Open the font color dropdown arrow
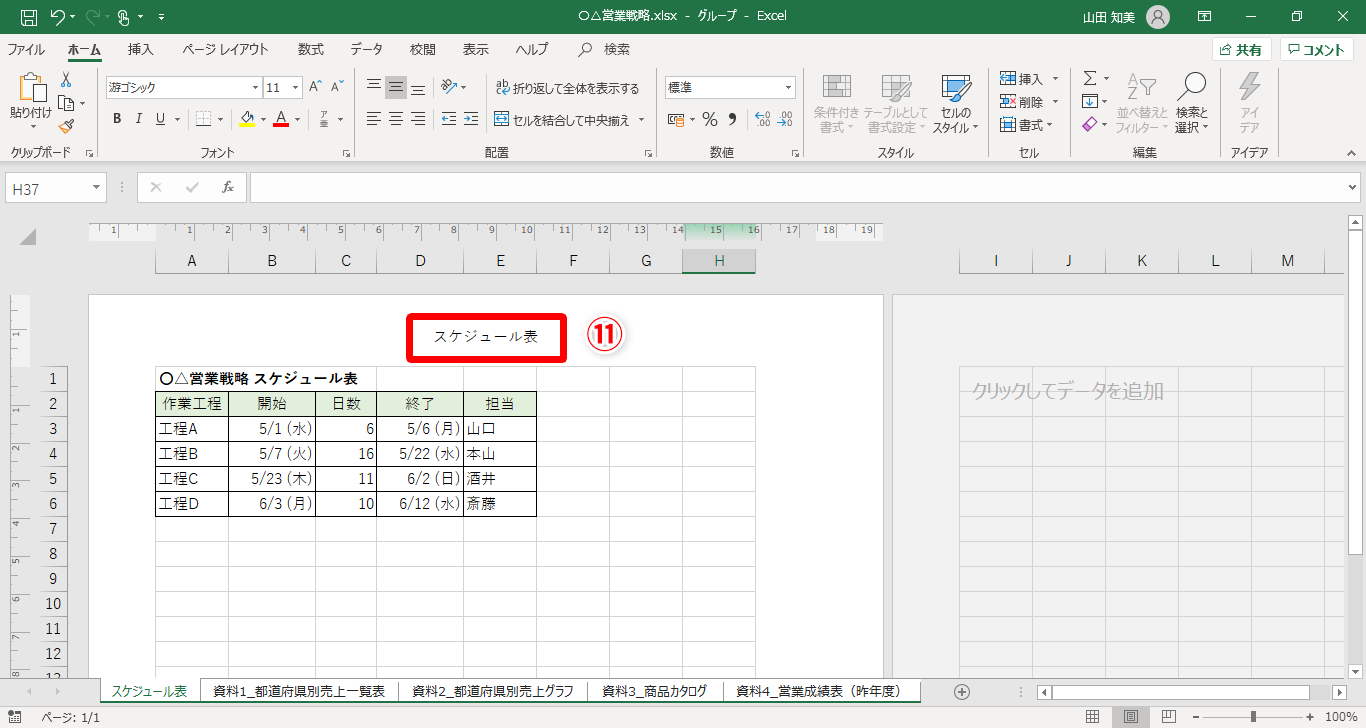 coord(297,119)
